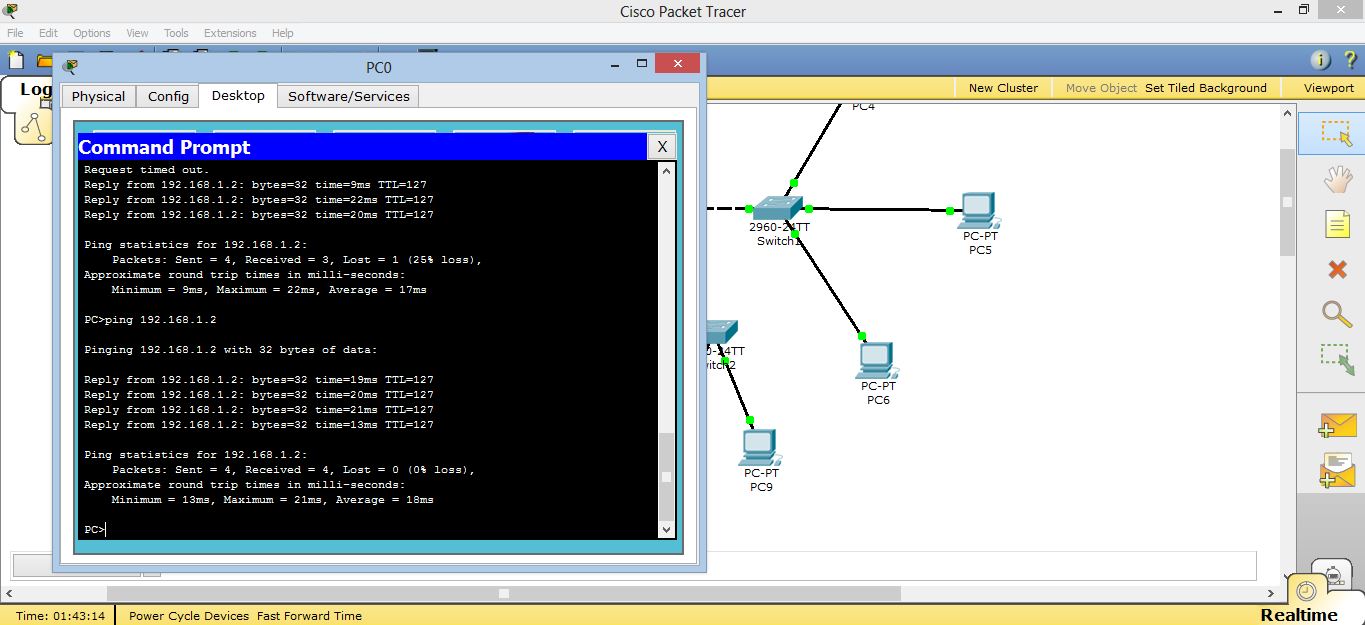This screenshot has width=1365, height=625.
Task: Click the command prompt scroll up arrow
Action: click(x=667, y=171)
